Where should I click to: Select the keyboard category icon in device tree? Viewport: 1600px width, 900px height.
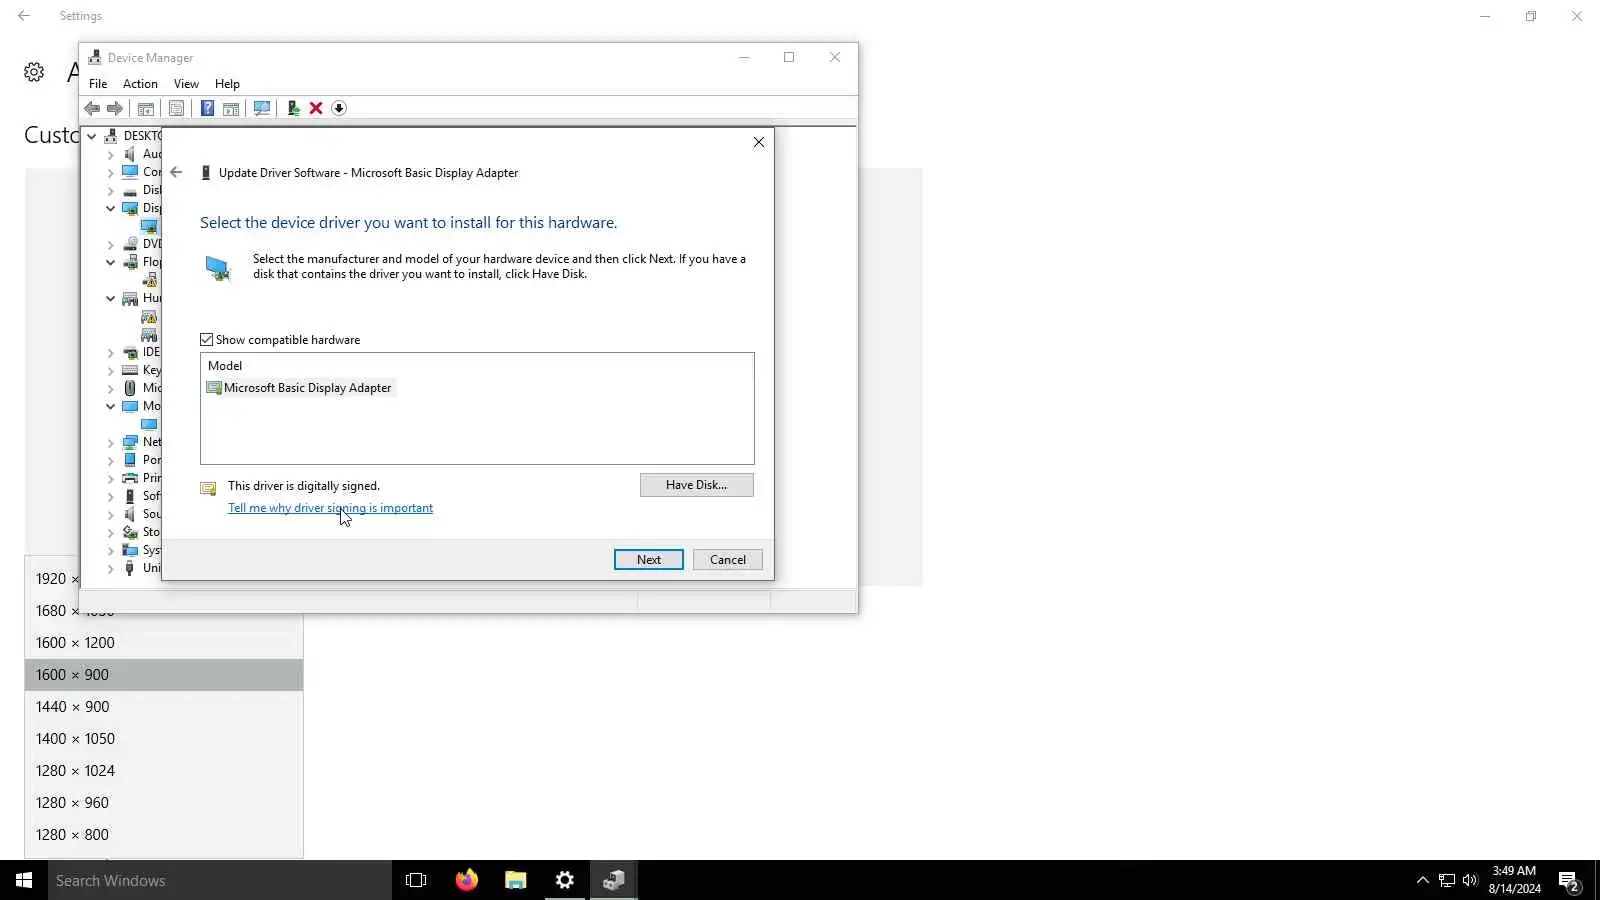pos(130,370)
